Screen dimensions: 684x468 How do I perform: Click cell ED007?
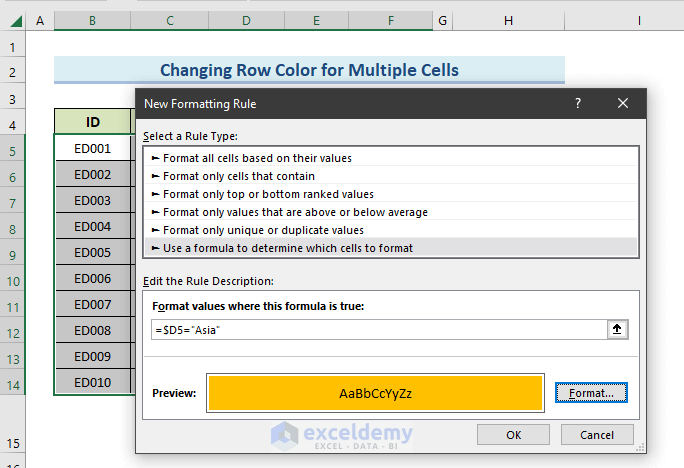pos(92,304)
